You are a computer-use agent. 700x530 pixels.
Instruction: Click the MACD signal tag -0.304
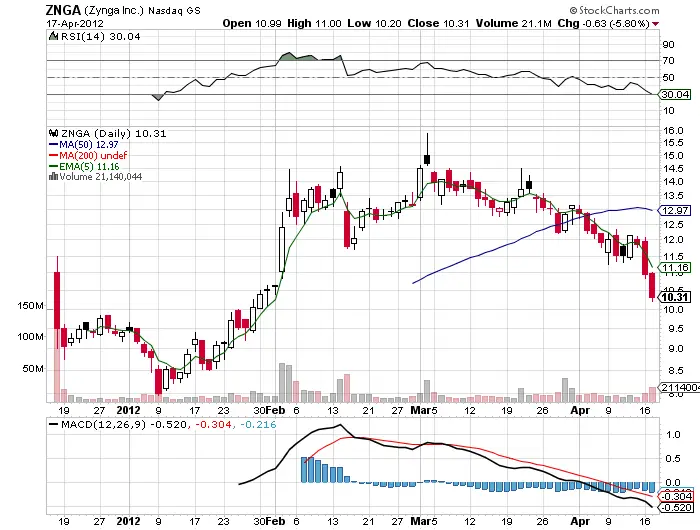[676, 497]
